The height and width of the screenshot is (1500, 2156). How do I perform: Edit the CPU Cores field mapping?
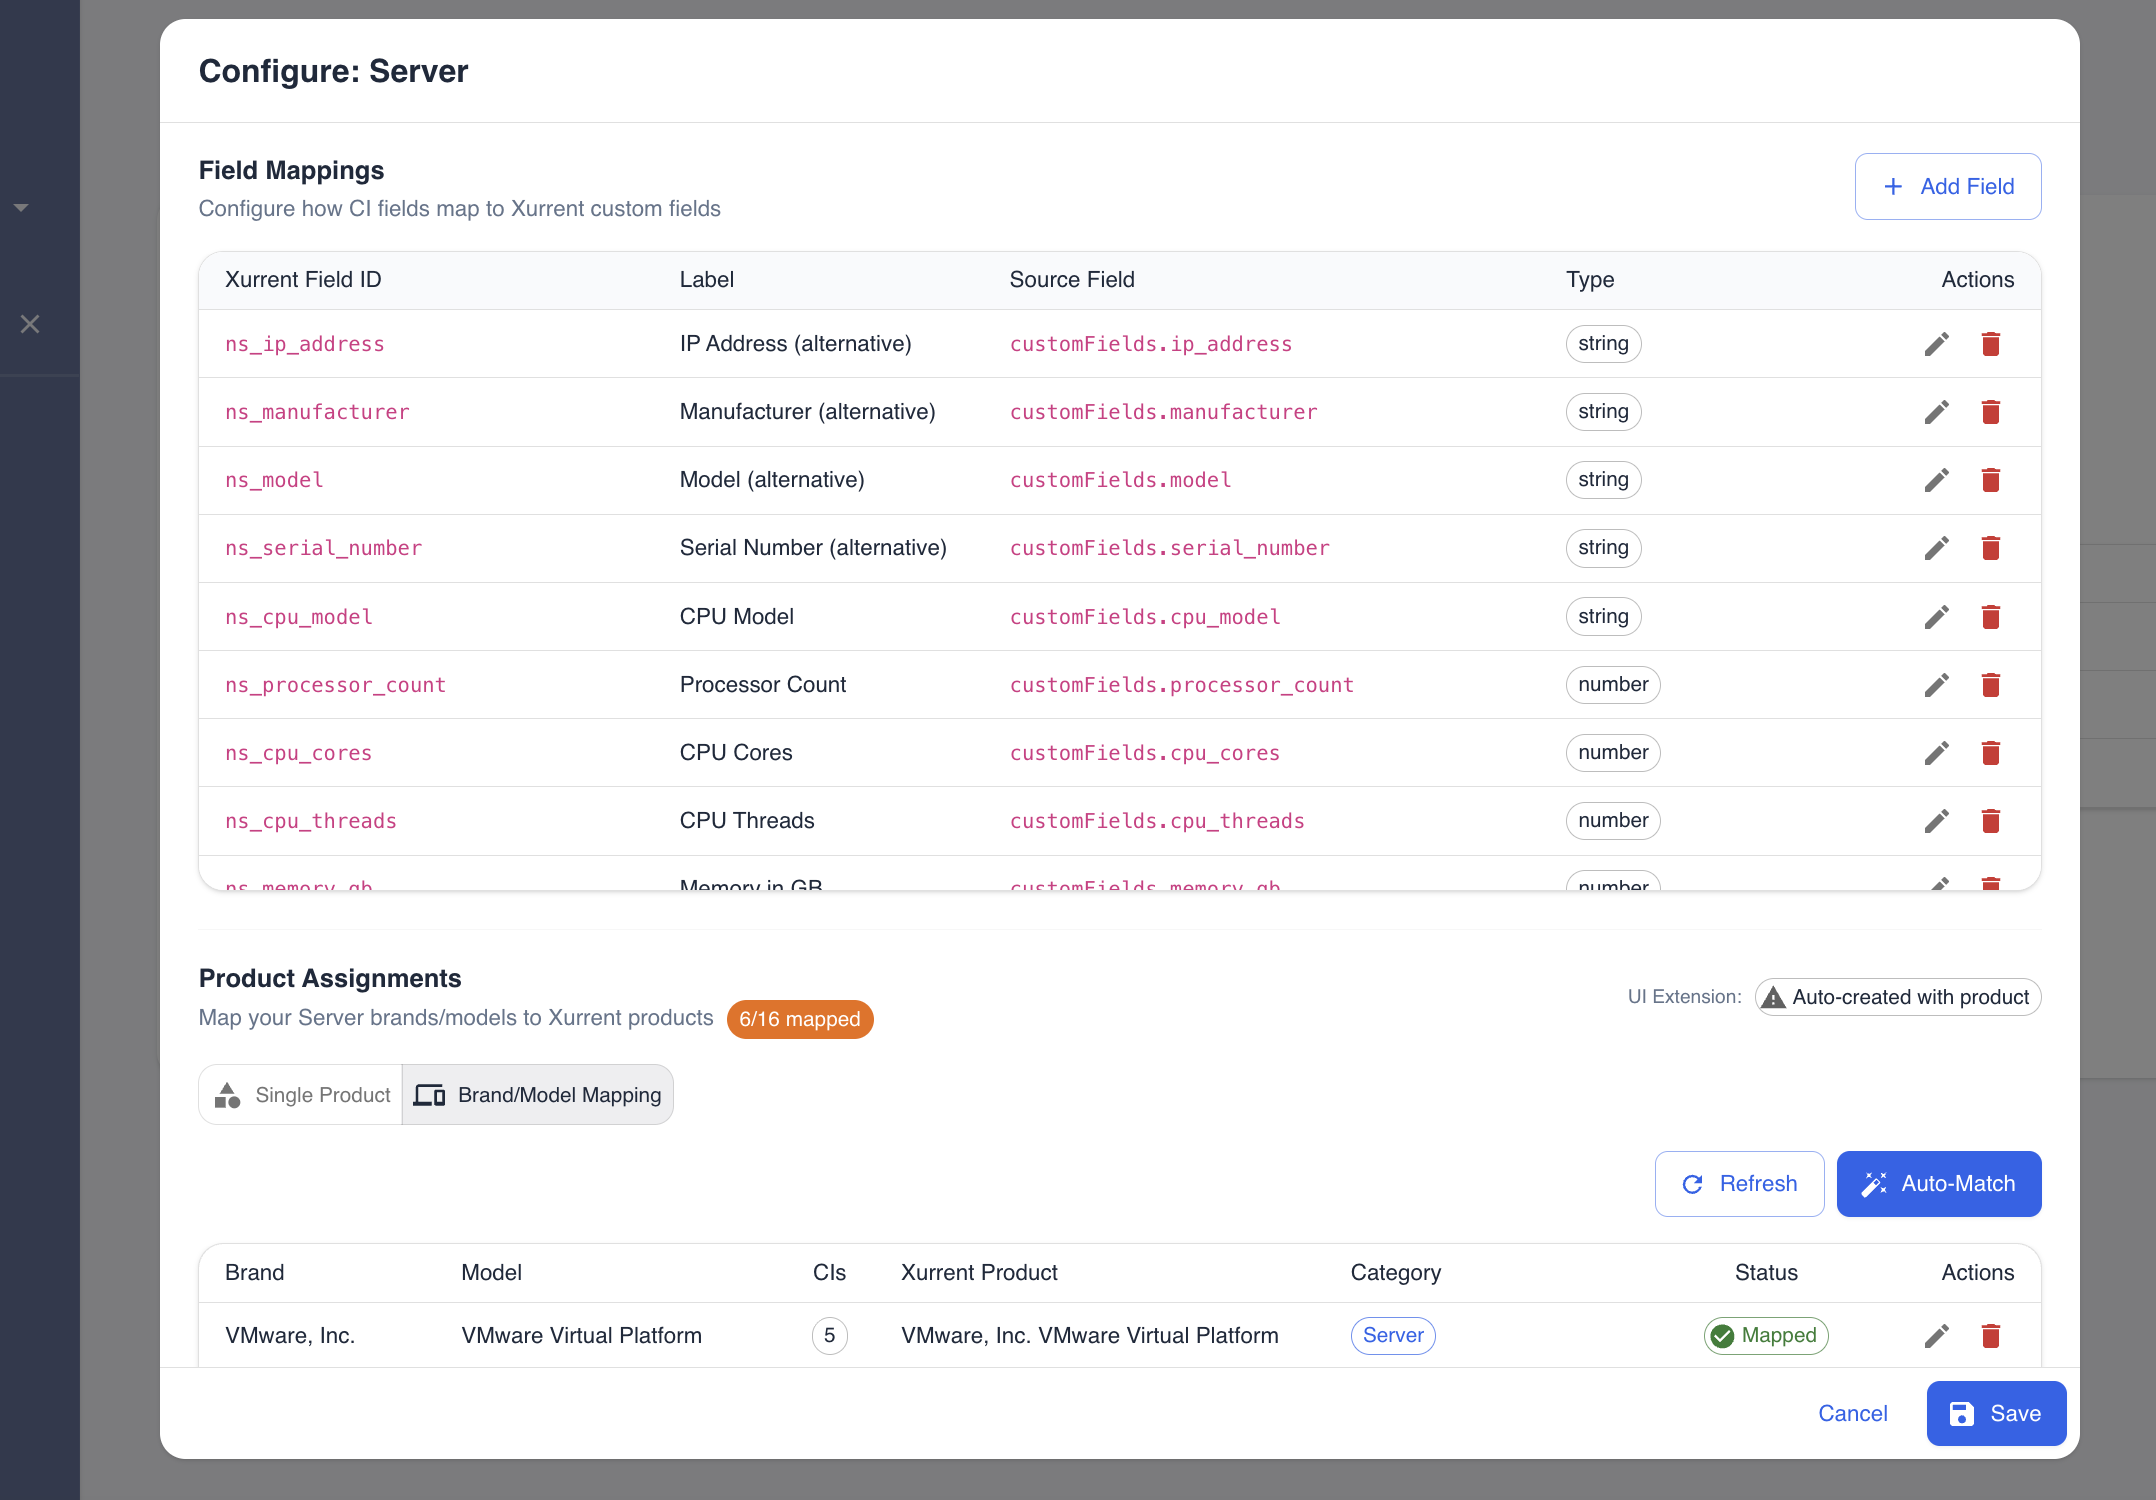point(1936,753)
